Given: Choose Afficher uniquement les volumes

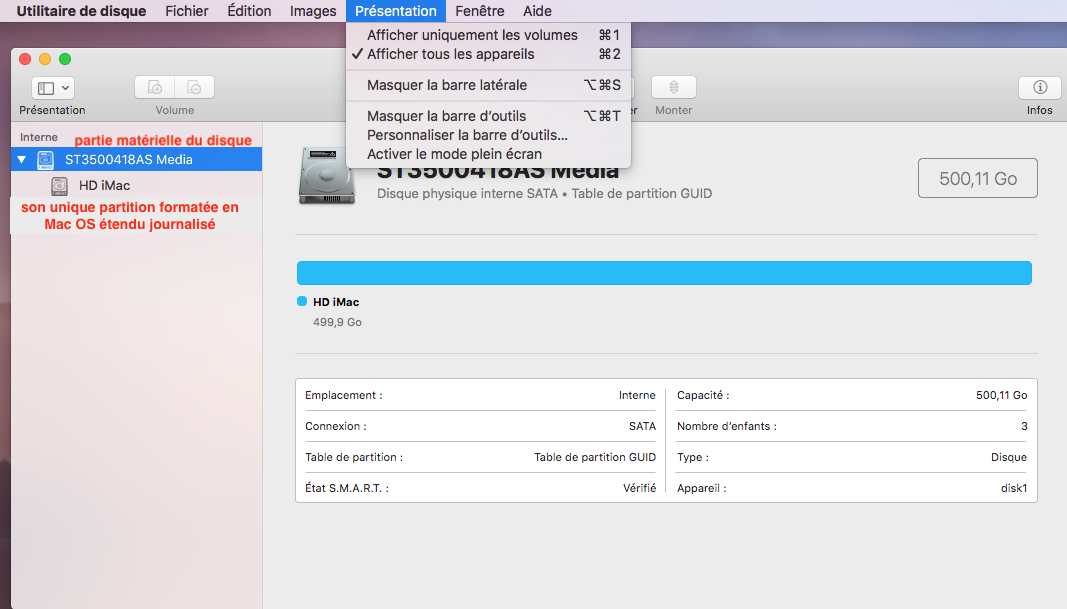Looking at the screenshot, I should (x=472, y=35).
